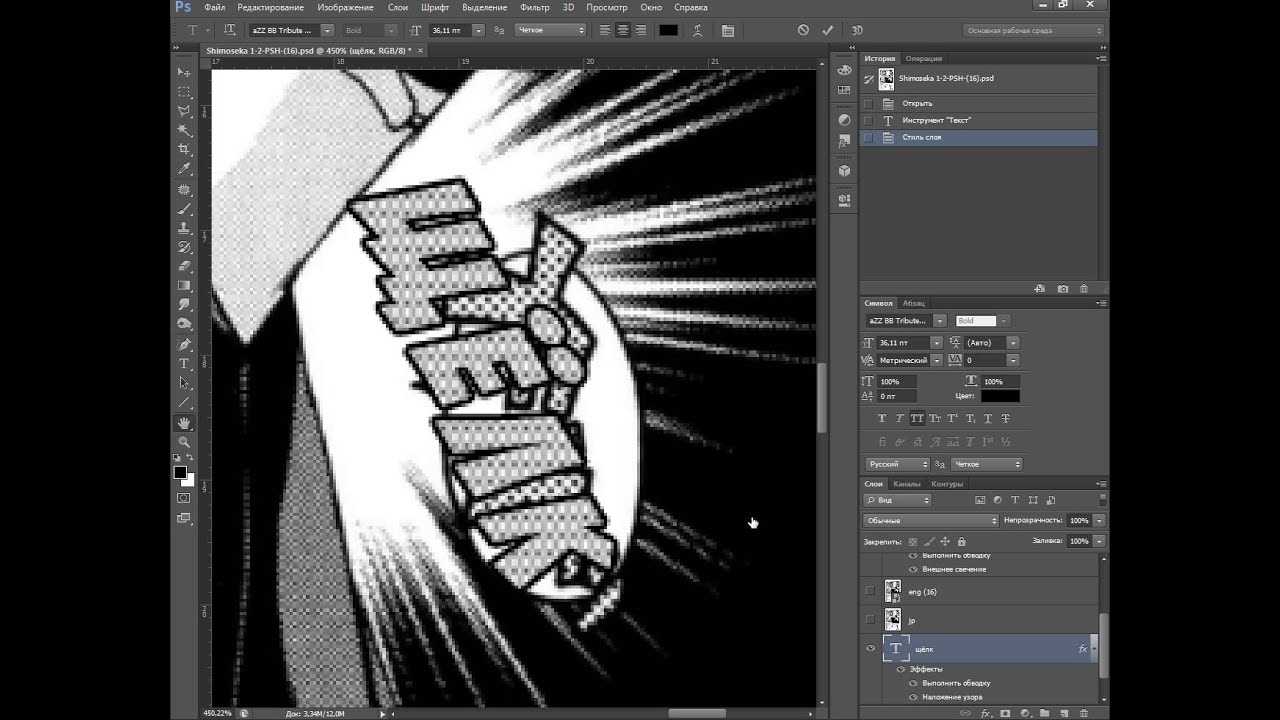
Task: Open the Изображение menu
Action: click(x=345, y=7)
